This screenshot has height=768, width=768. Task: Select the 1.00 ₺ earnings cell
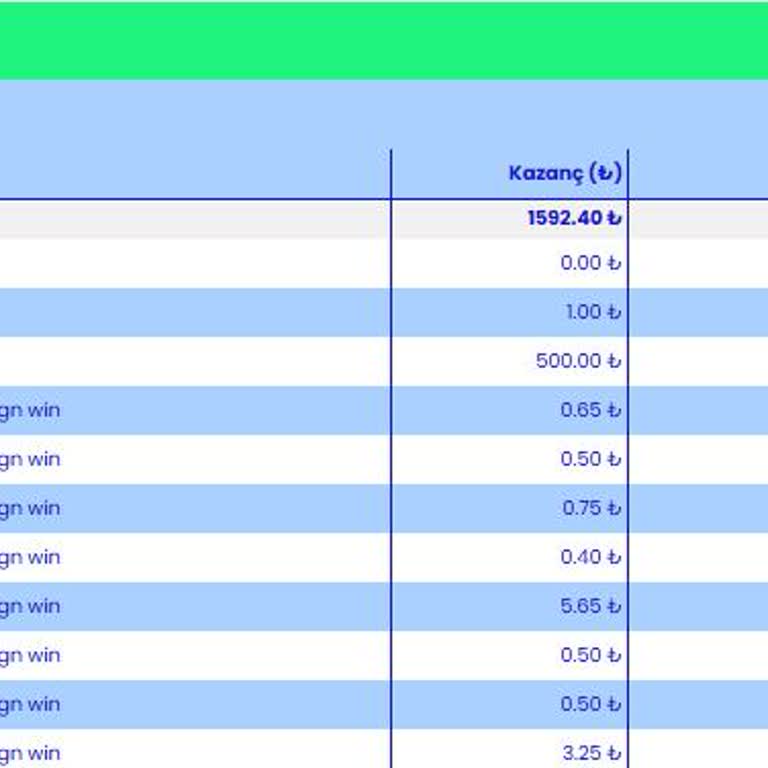[x=592, y=312]
